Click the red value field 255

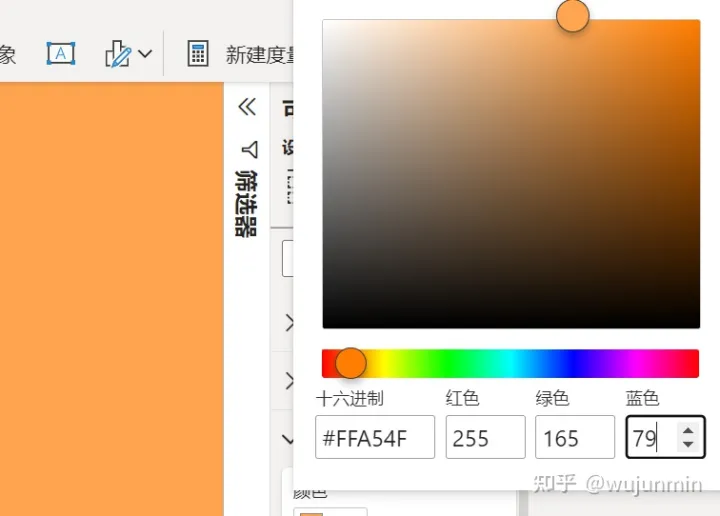[x=485, y=437]
